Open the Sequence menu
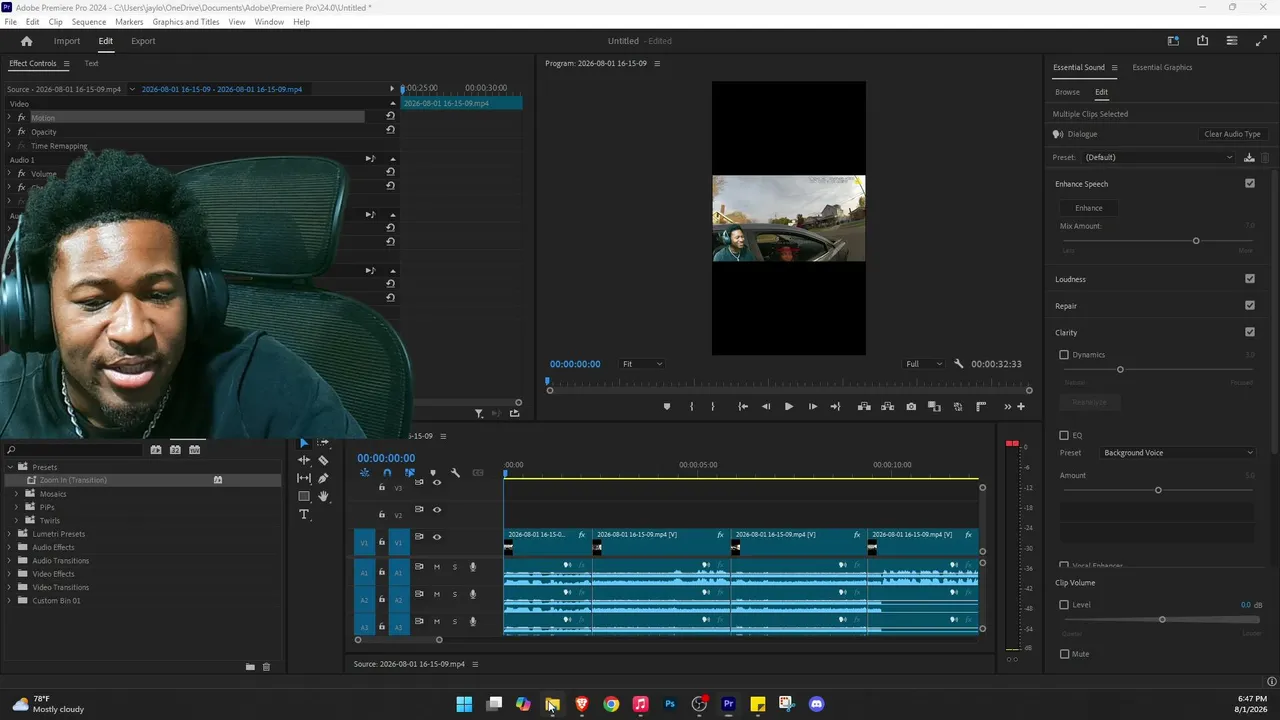The height and width of the screenshot is (720, 1280). [89, 22]
